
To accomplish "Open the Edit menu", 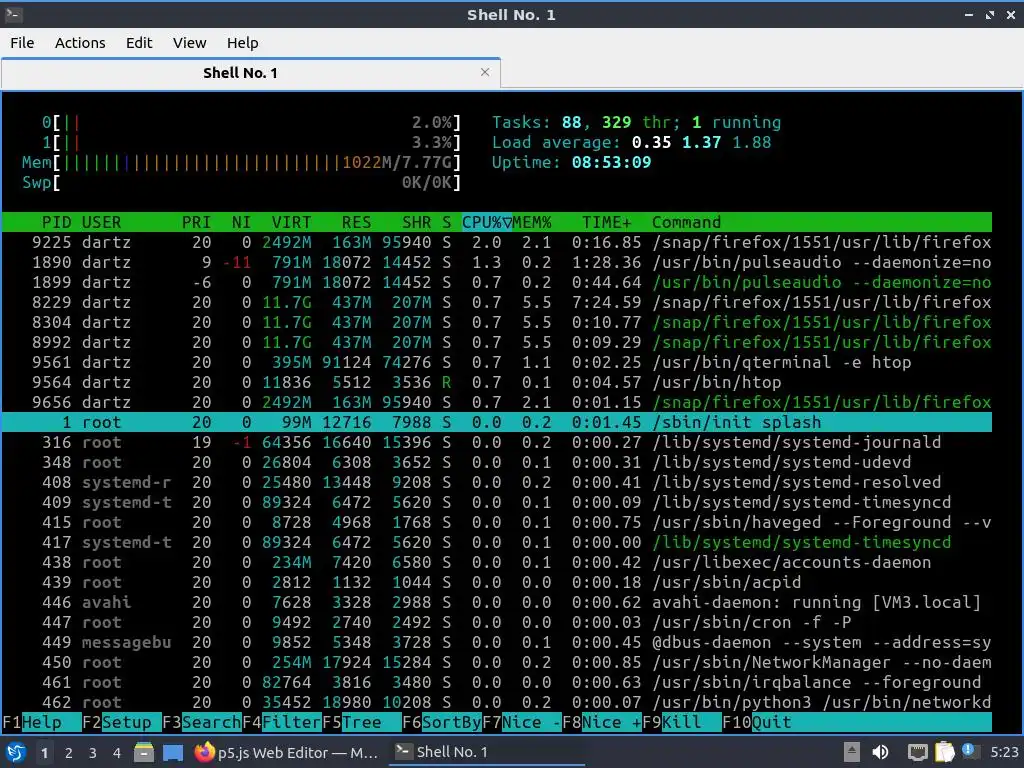I will [138, 43].
